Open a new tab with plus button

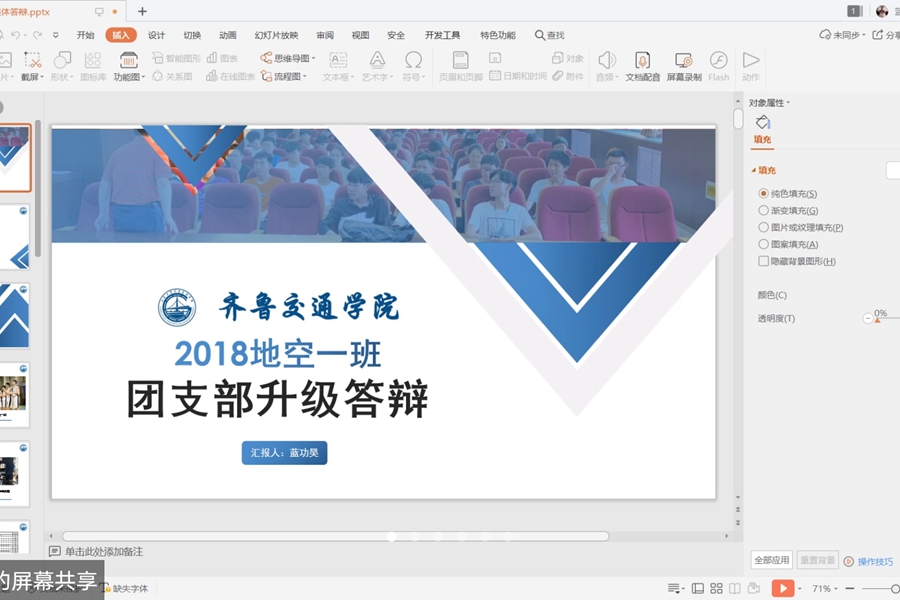142,11
